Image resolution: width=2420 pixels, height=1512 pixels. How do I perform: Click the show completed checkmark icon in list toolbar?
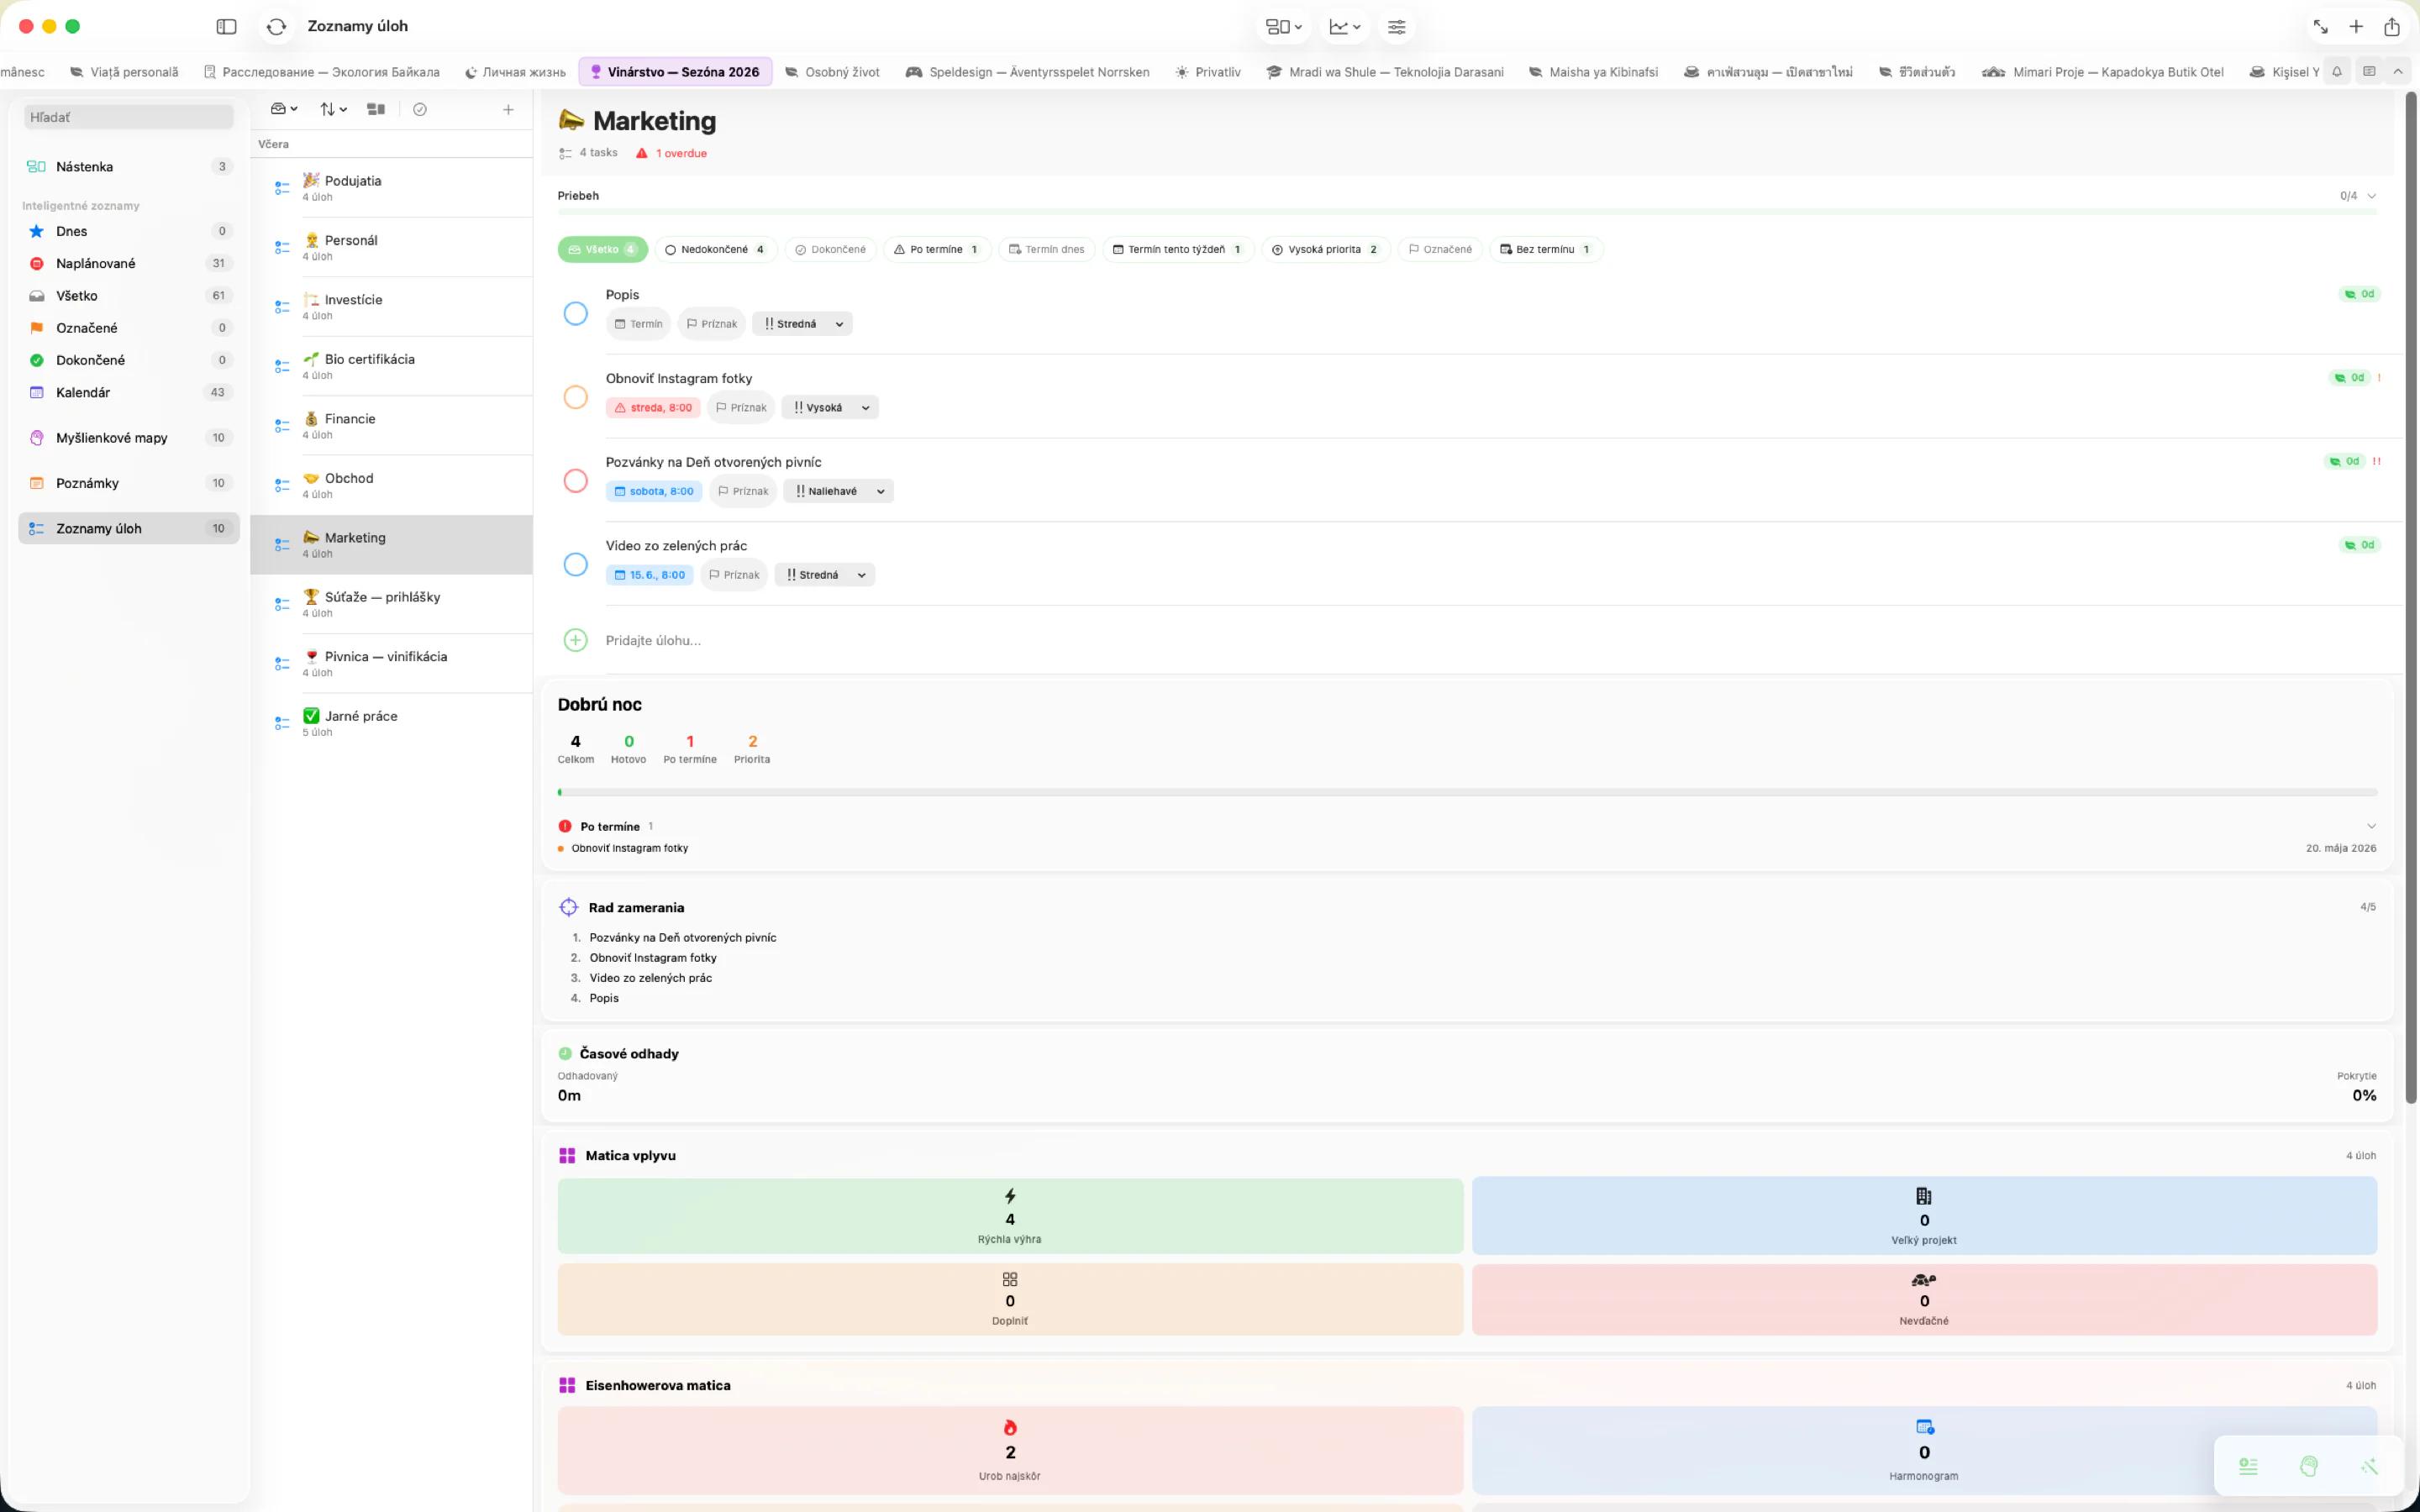pos(420,110)
